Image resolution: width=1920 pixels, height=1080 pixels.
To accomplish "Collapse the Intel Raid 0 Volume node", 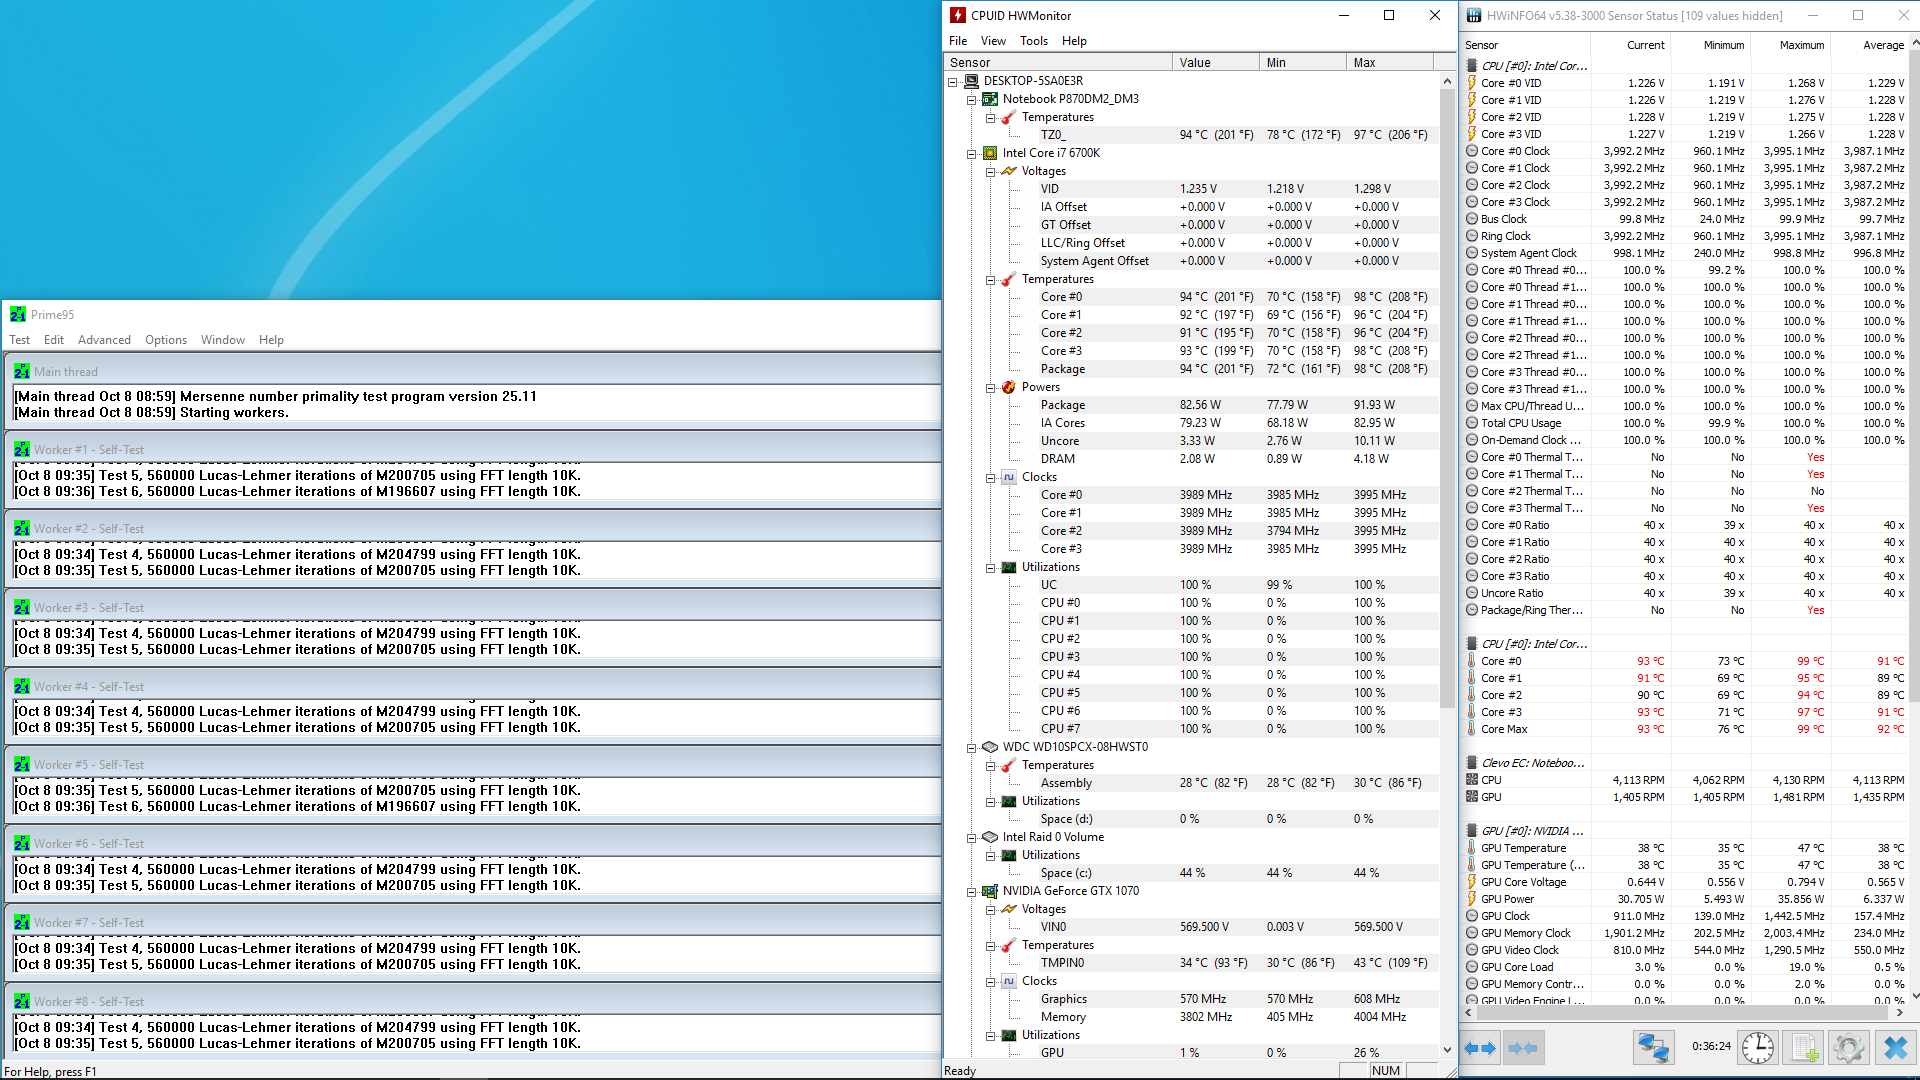I will coord(971,838).
